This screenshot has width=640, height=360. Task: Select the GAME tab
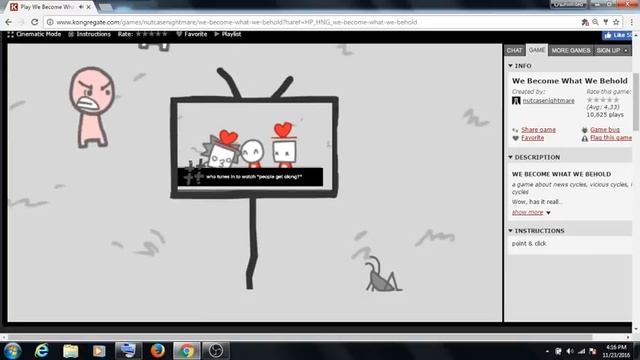tap(537, 50)
